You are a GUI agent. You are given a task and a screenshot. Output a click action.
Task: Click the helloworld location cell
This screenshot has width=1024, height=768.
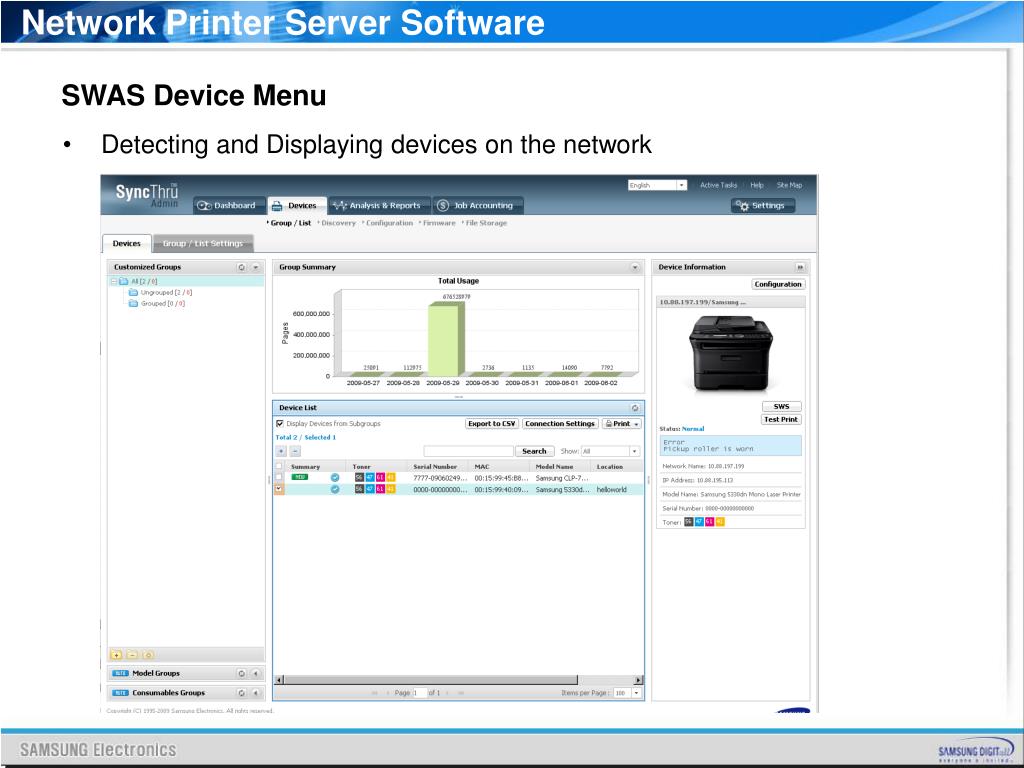[x=612, y=489]
